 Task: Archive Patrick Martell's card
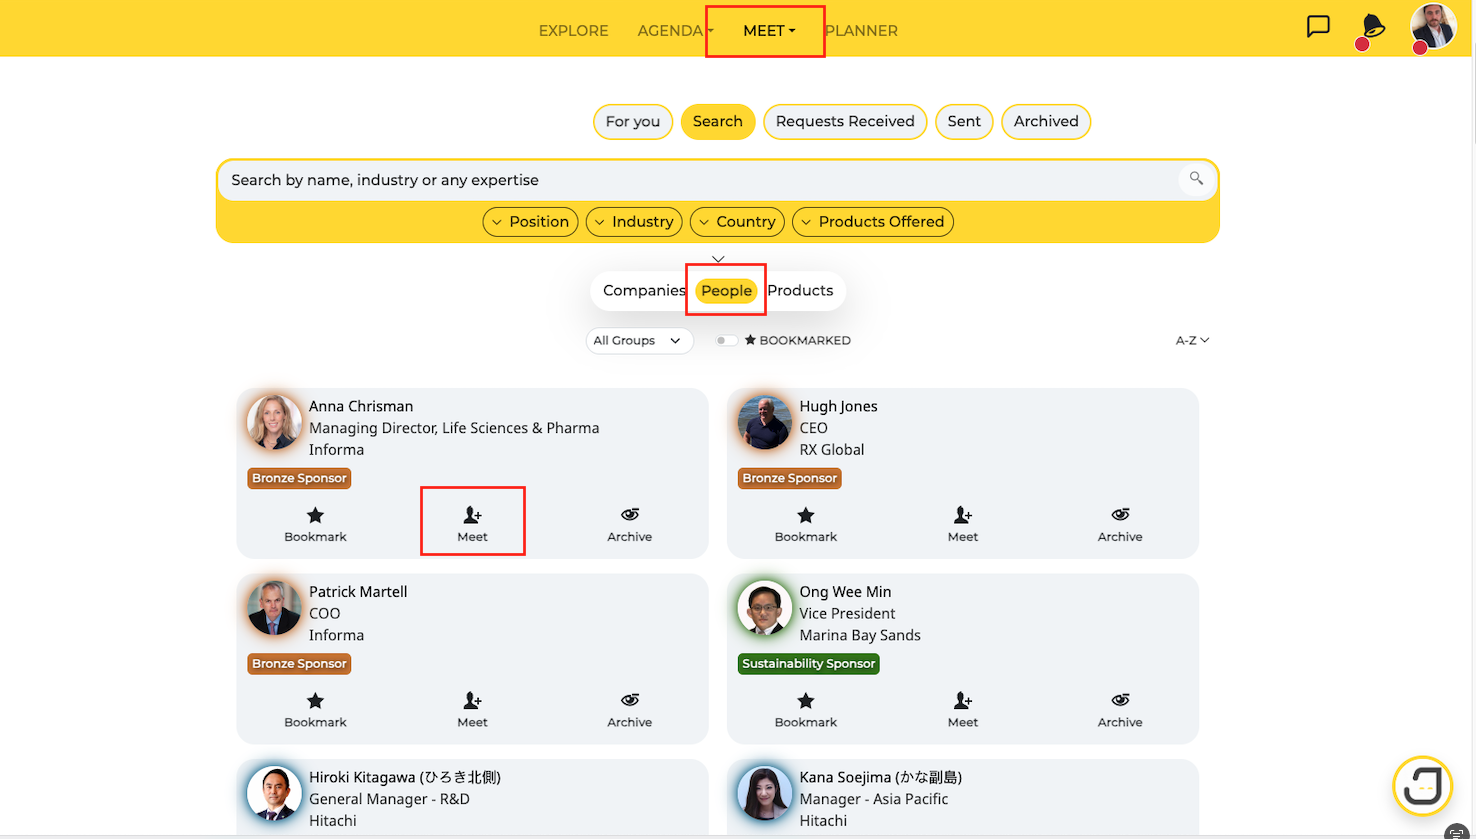pyautogui.click(x=630, y=710)
